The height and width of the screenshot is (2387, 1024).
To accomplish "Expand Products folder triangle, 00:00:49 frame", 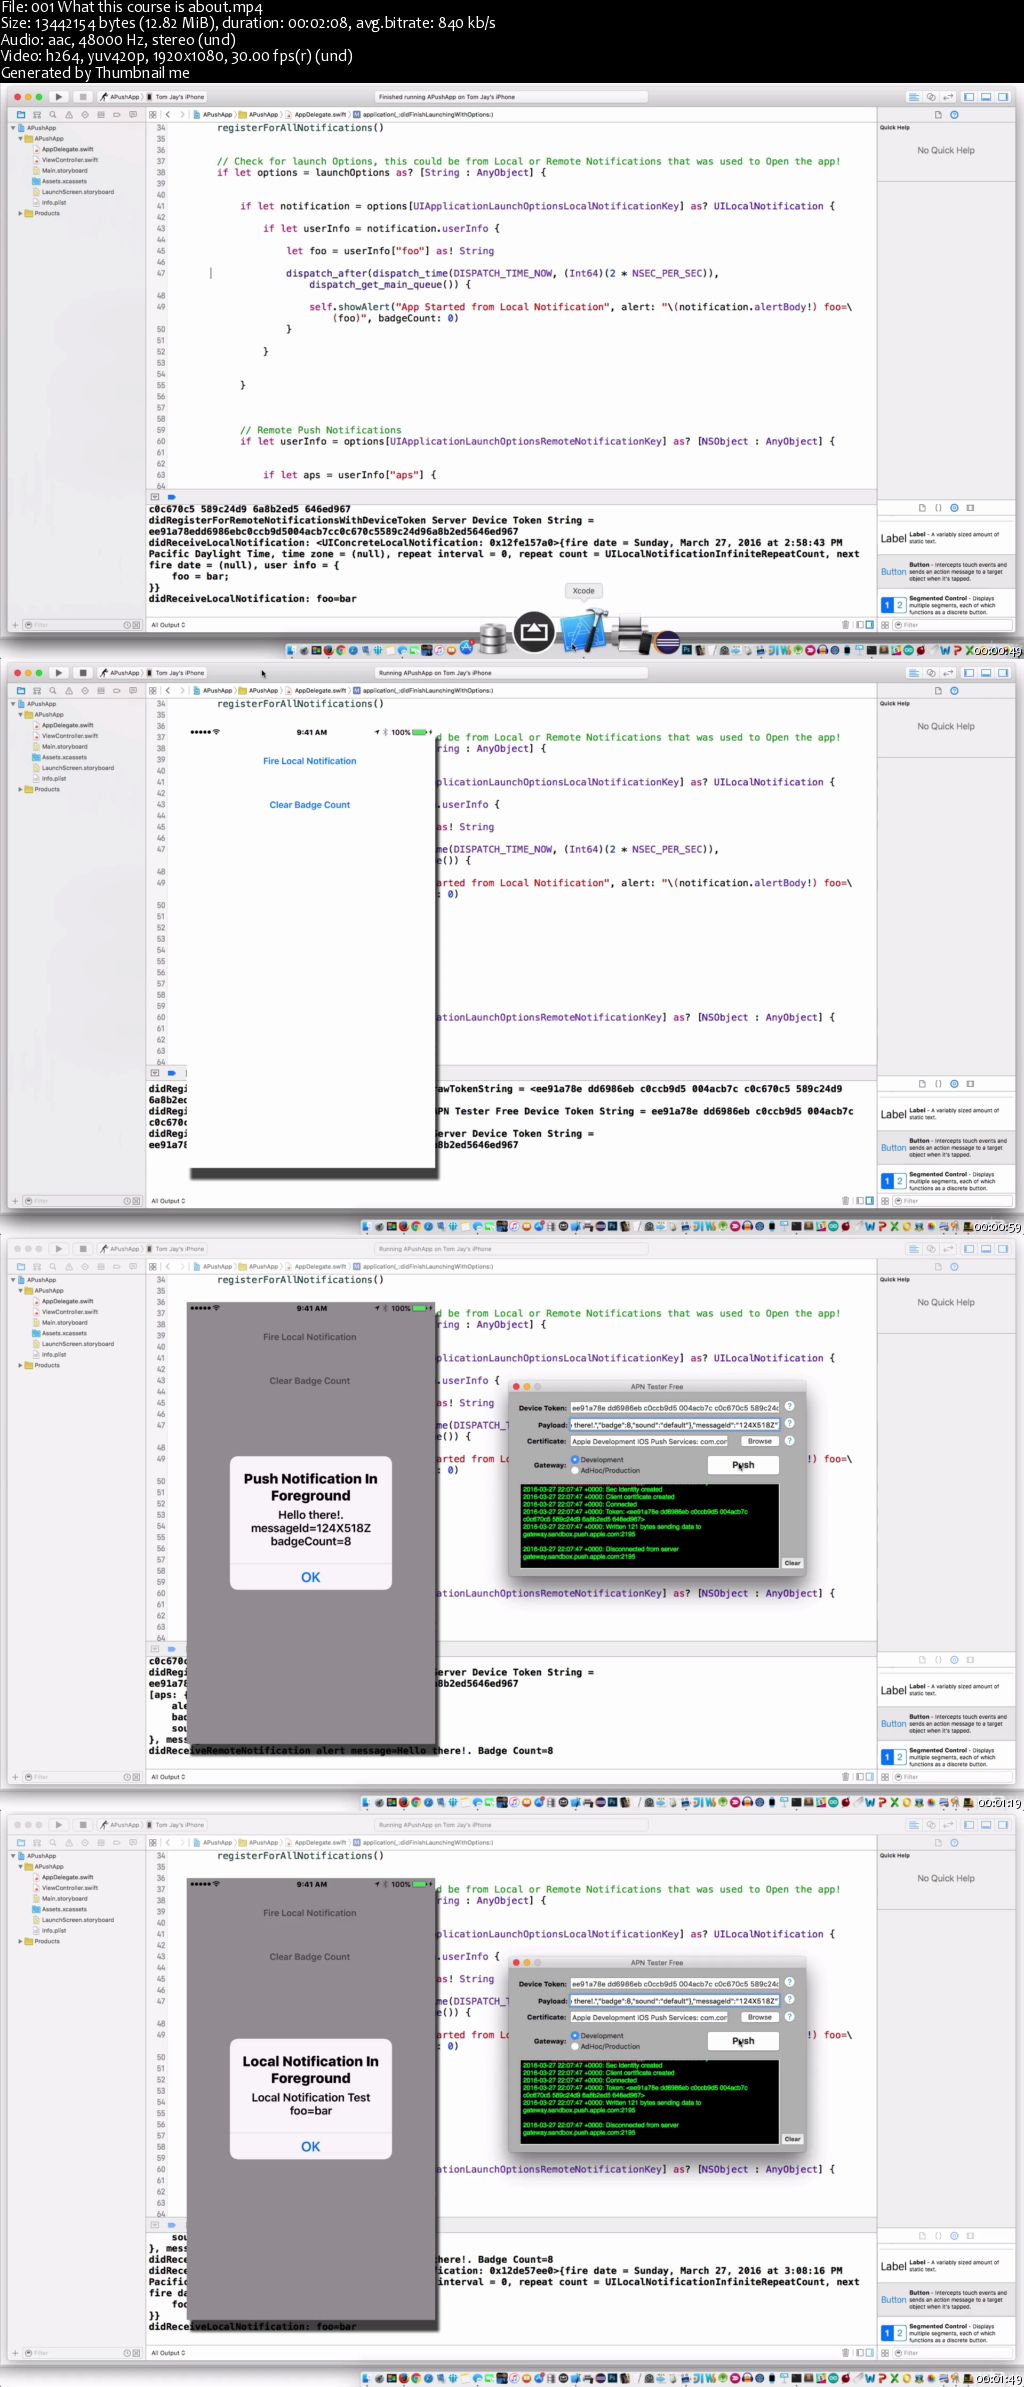I will click(21, 213).
